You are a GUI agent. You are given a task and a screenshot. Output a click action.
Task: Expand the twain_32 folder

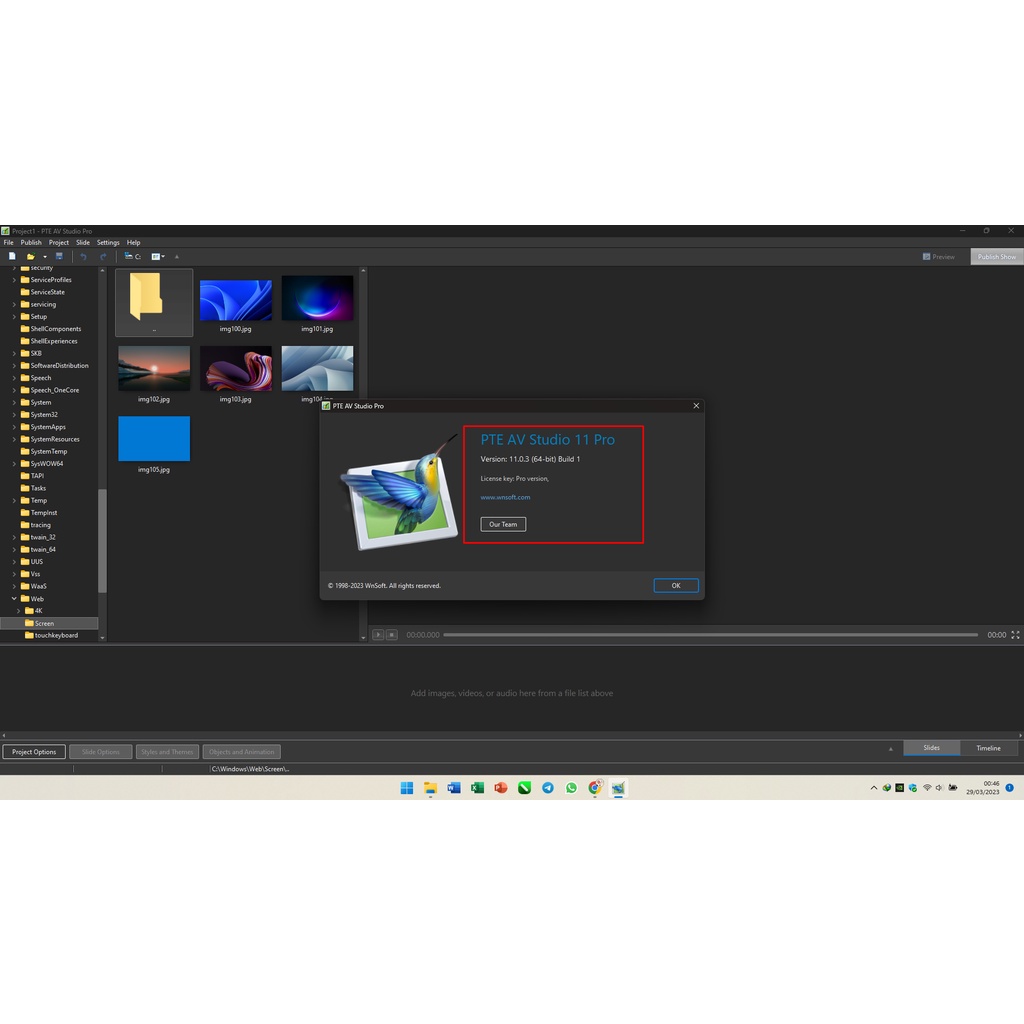click(14, 537)
